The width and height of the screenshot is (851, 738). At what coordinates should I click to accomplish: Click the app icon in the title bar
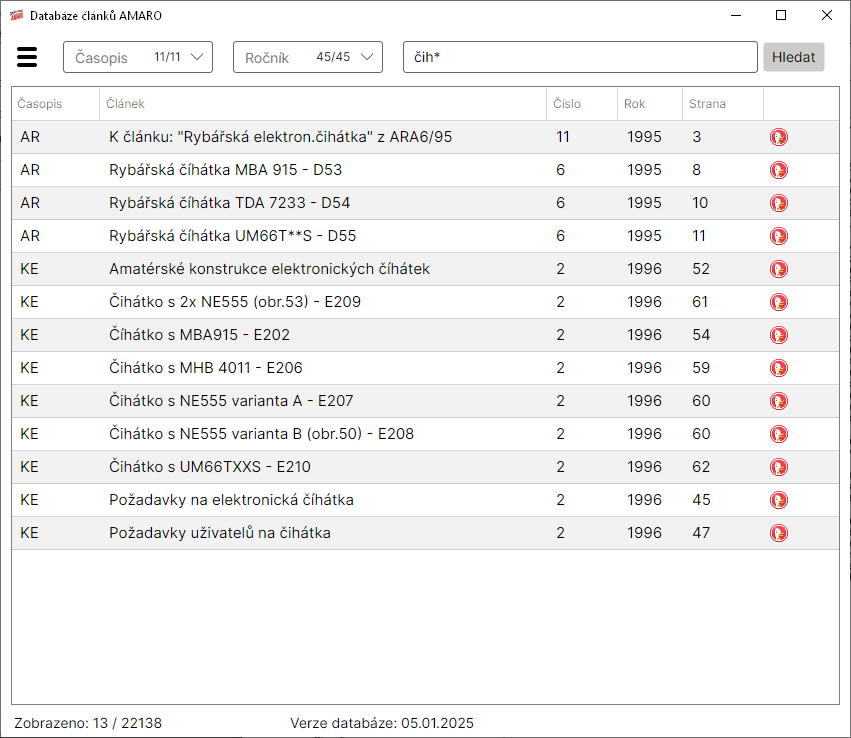pos(16,16)
